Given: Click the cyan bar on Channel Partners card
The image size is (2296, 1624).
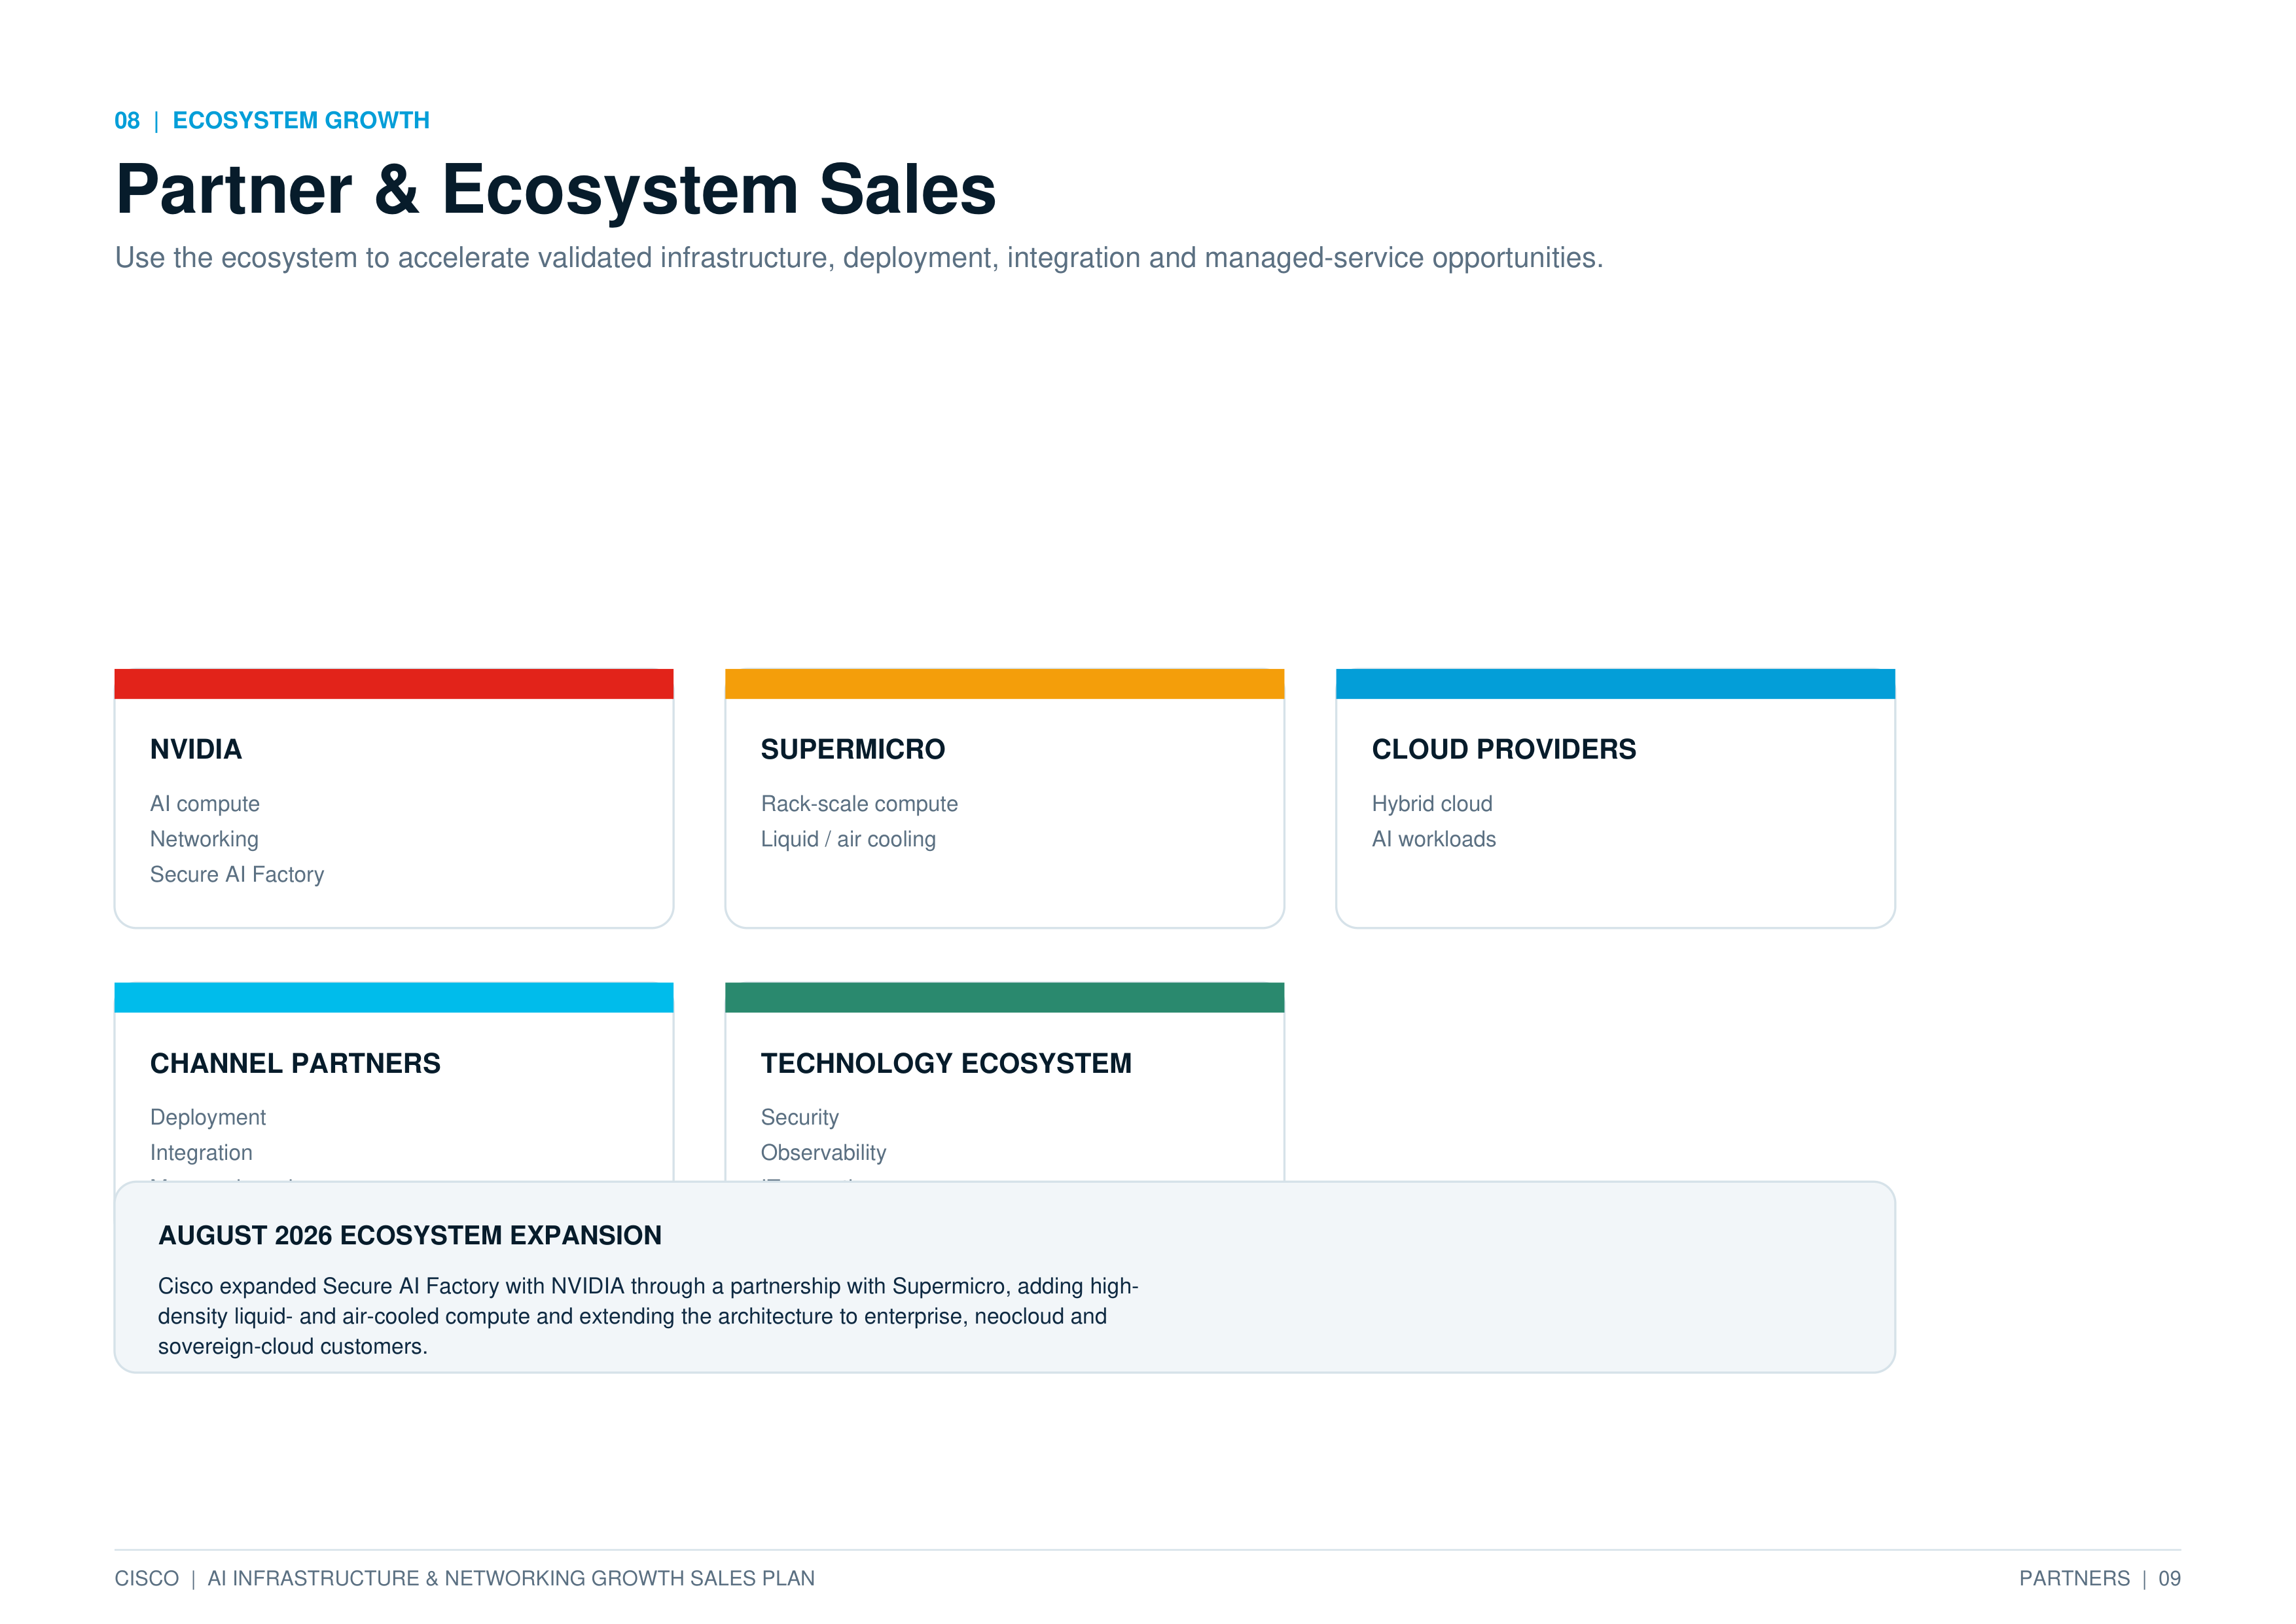Looking at the screenshot, I should tap(394, 998).
